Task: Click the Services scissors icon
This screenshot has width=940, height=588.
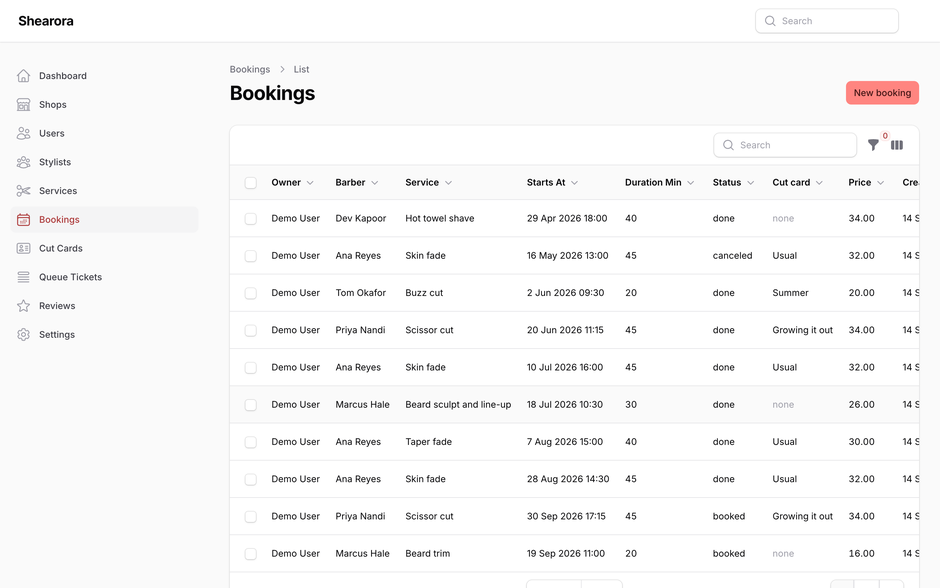Action: 23,191
